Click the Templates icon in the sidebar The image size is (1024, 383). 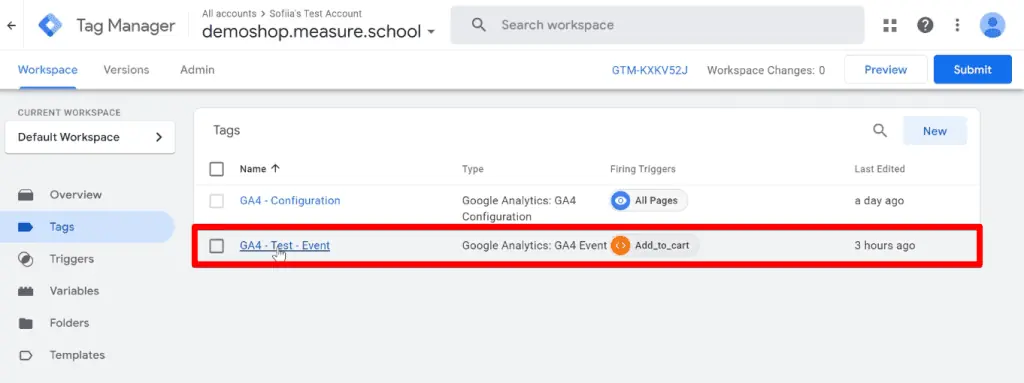pos(25,355)
